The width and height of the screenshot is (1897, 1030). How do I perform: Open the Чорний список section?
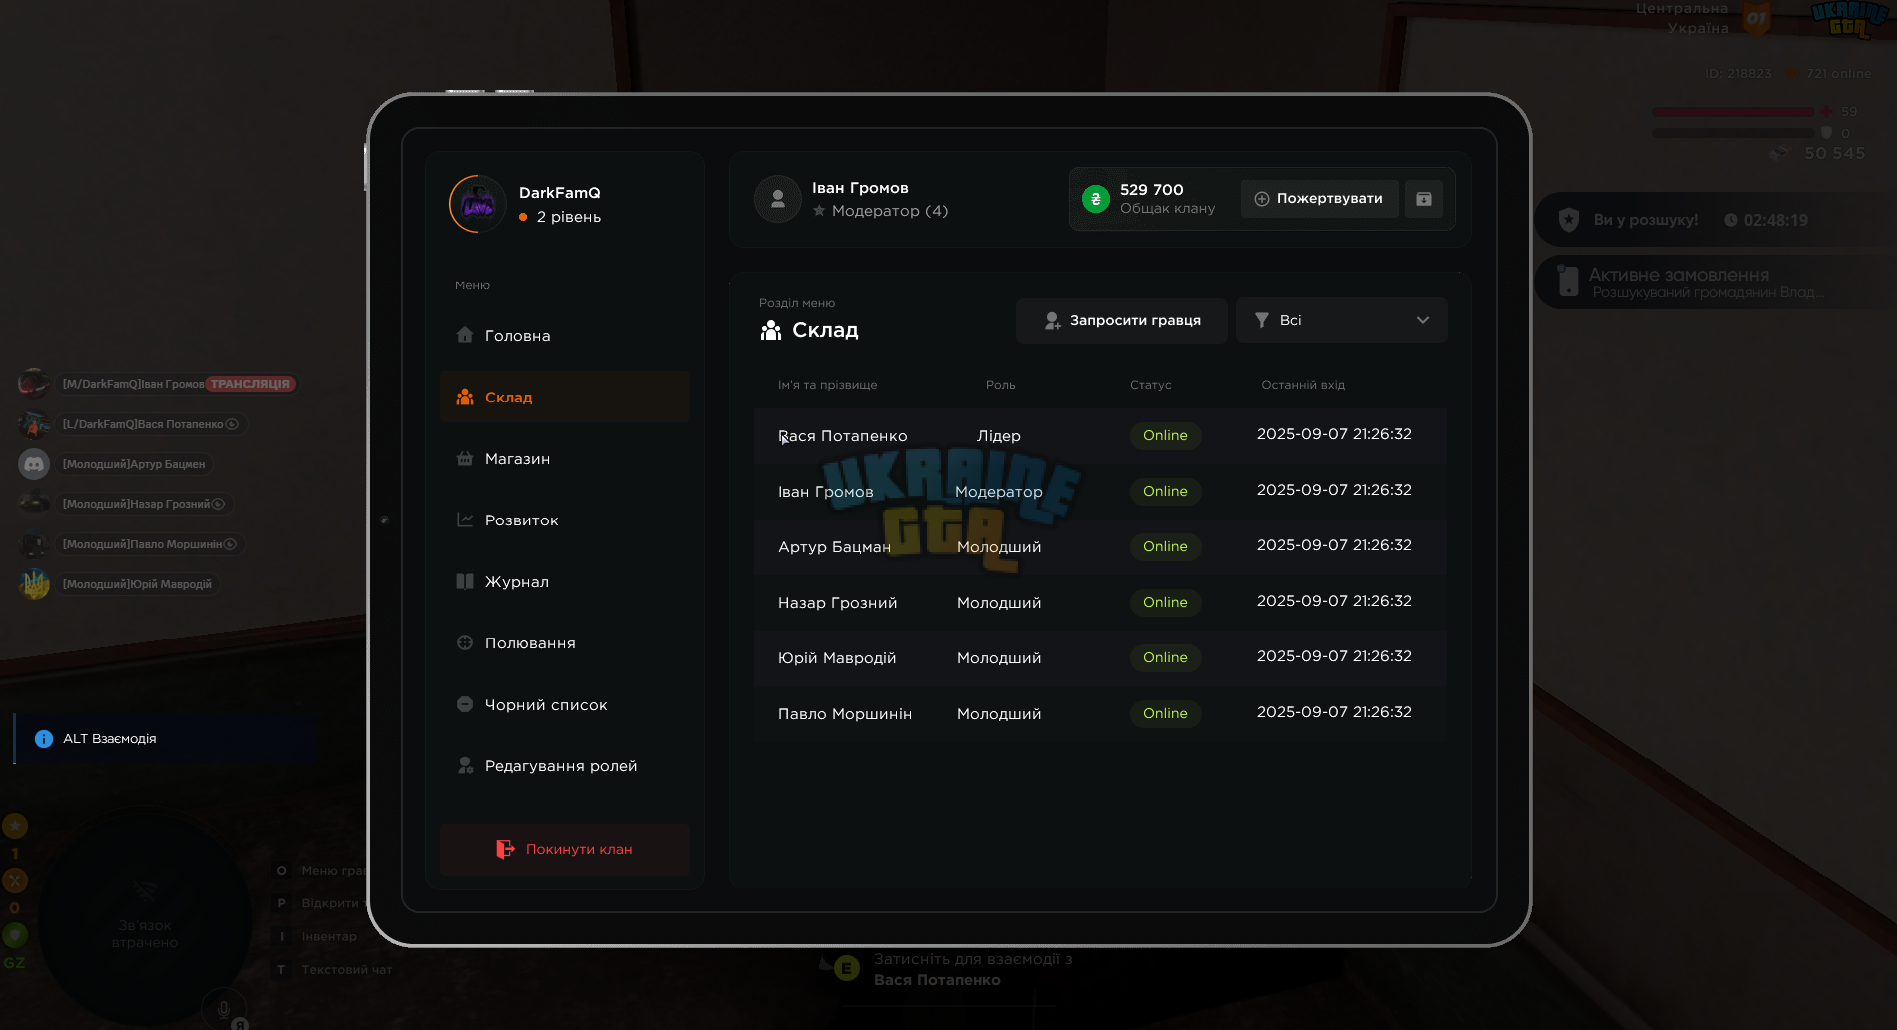tap(565, 705)
